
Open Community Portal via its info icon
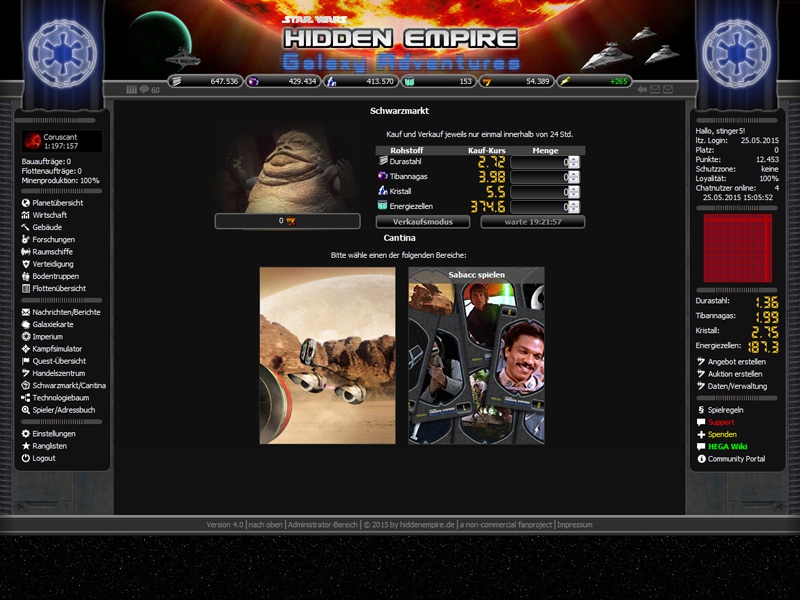click(x=701, y=459)
